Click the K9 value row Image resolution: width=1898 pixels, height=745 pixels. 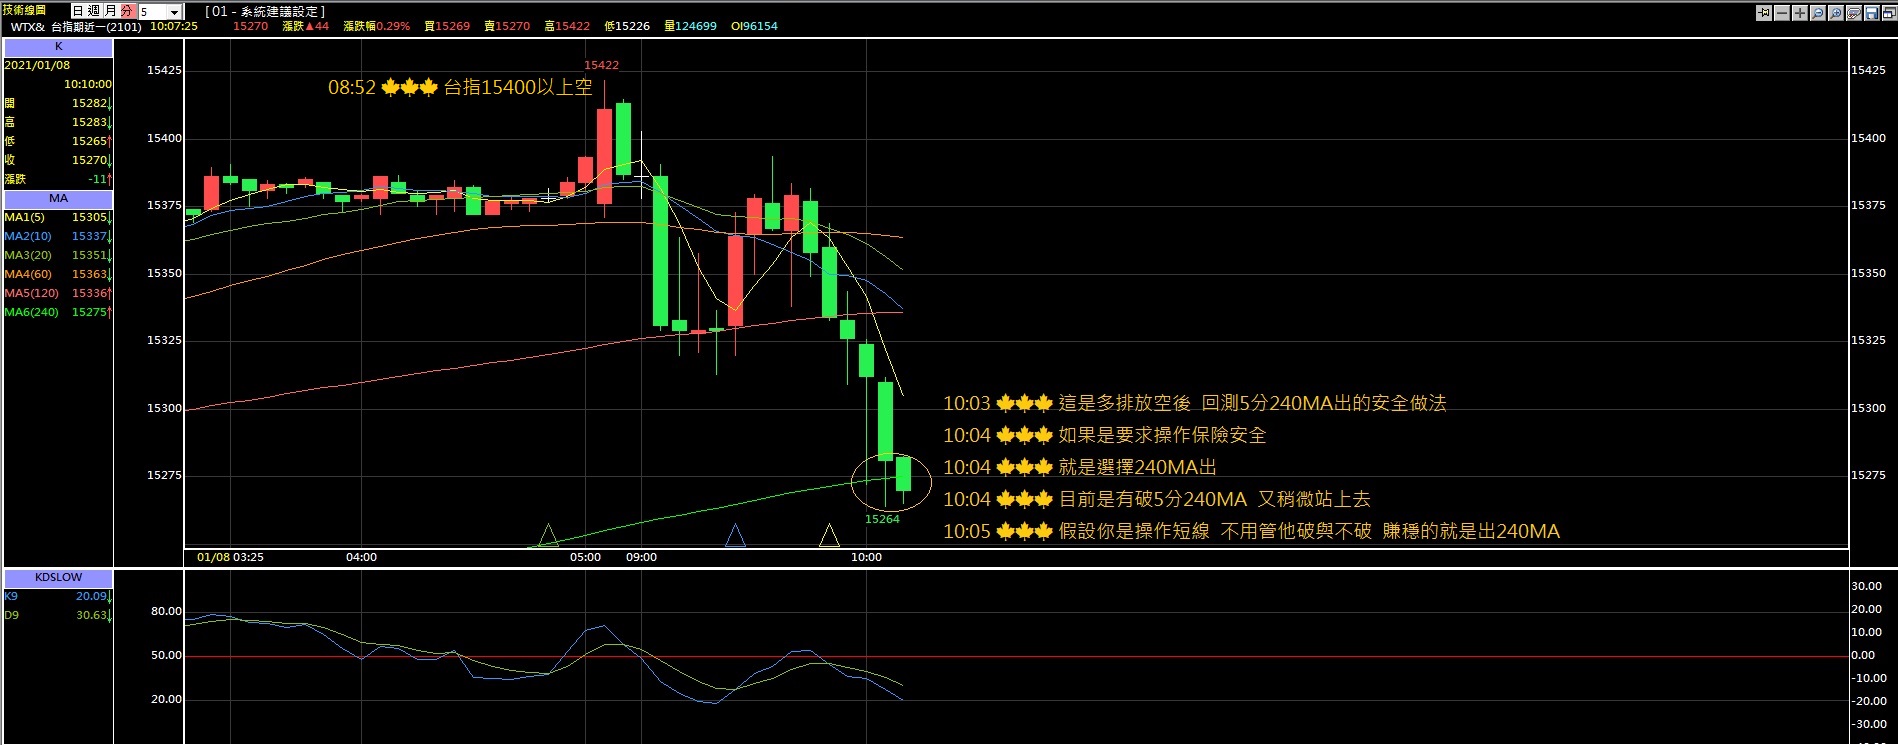pos(58,596)
